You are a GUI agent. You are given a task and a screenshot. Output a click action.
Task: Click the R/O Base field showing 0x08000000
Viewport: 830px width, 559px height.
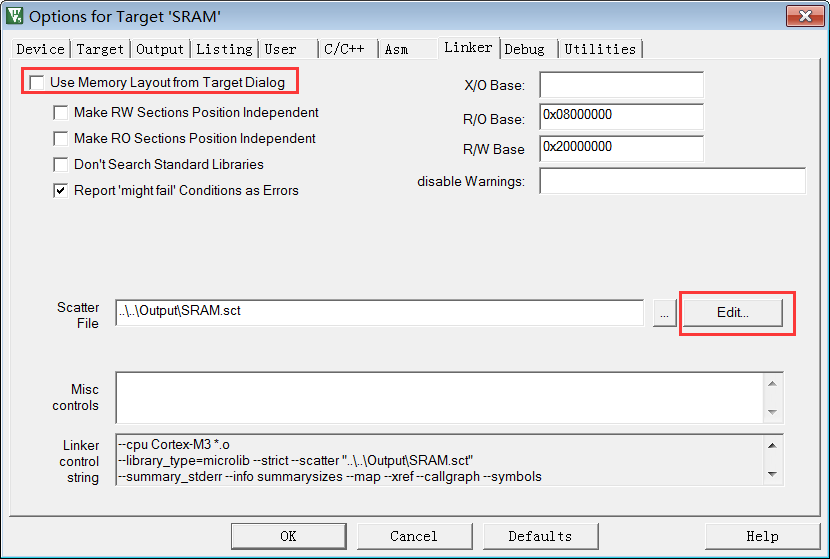pos(621,116)
